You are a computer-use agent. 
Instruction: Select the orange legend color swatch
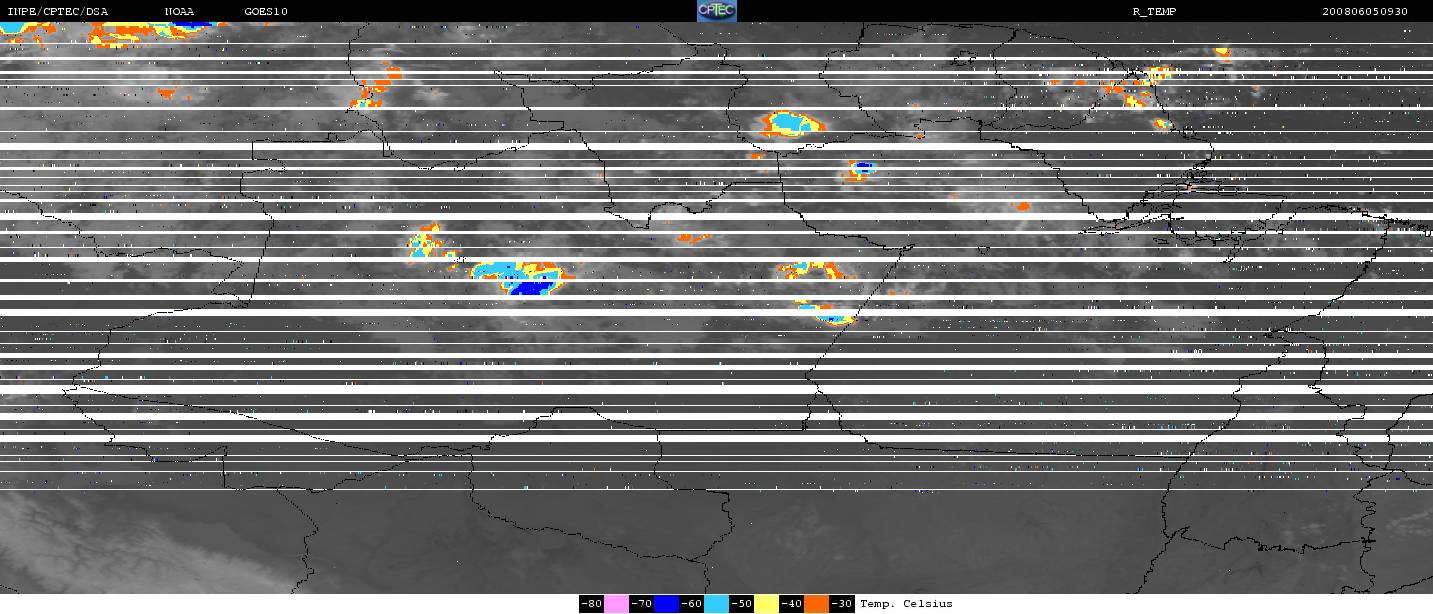click(816, 604)
